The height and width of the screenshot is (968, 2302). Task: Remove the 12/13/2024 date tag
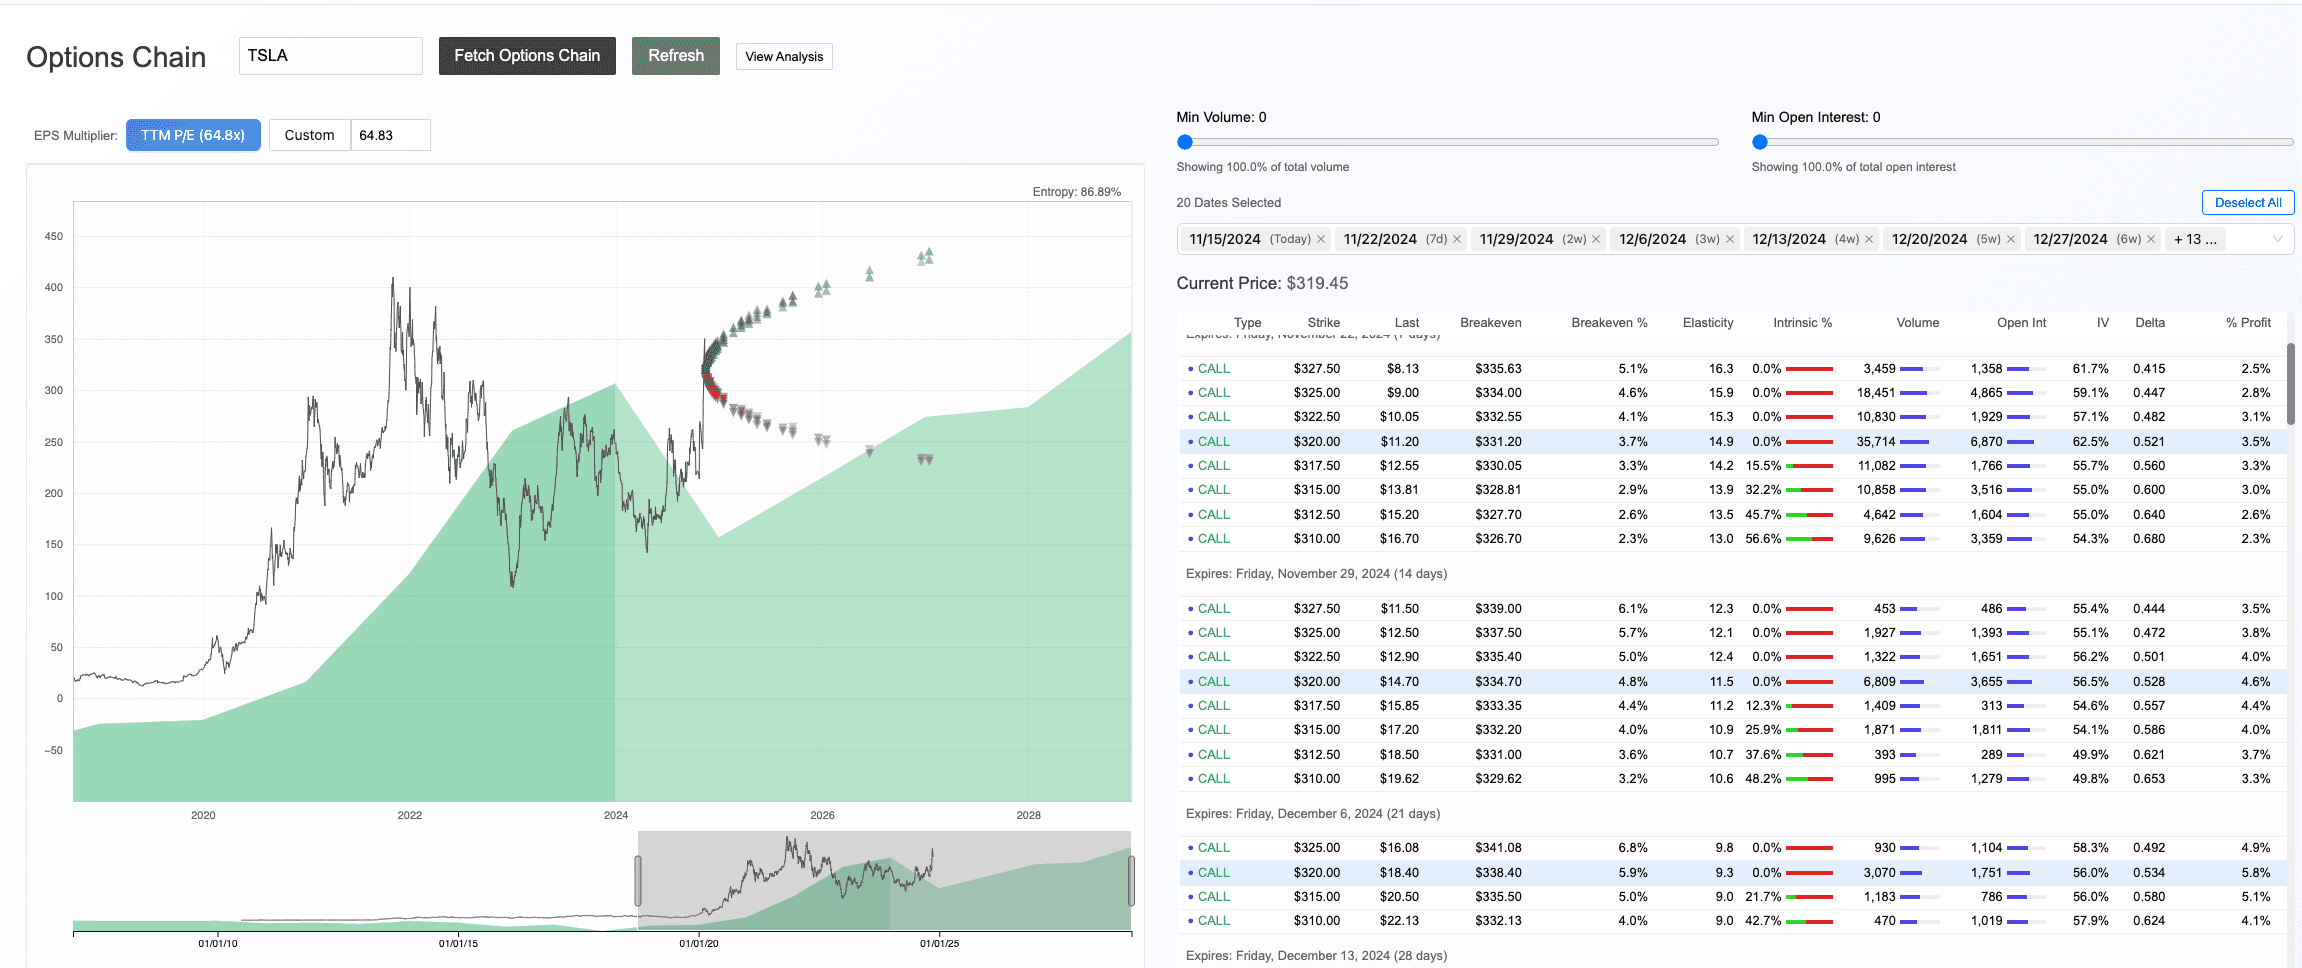click(x=1869, y=240)
